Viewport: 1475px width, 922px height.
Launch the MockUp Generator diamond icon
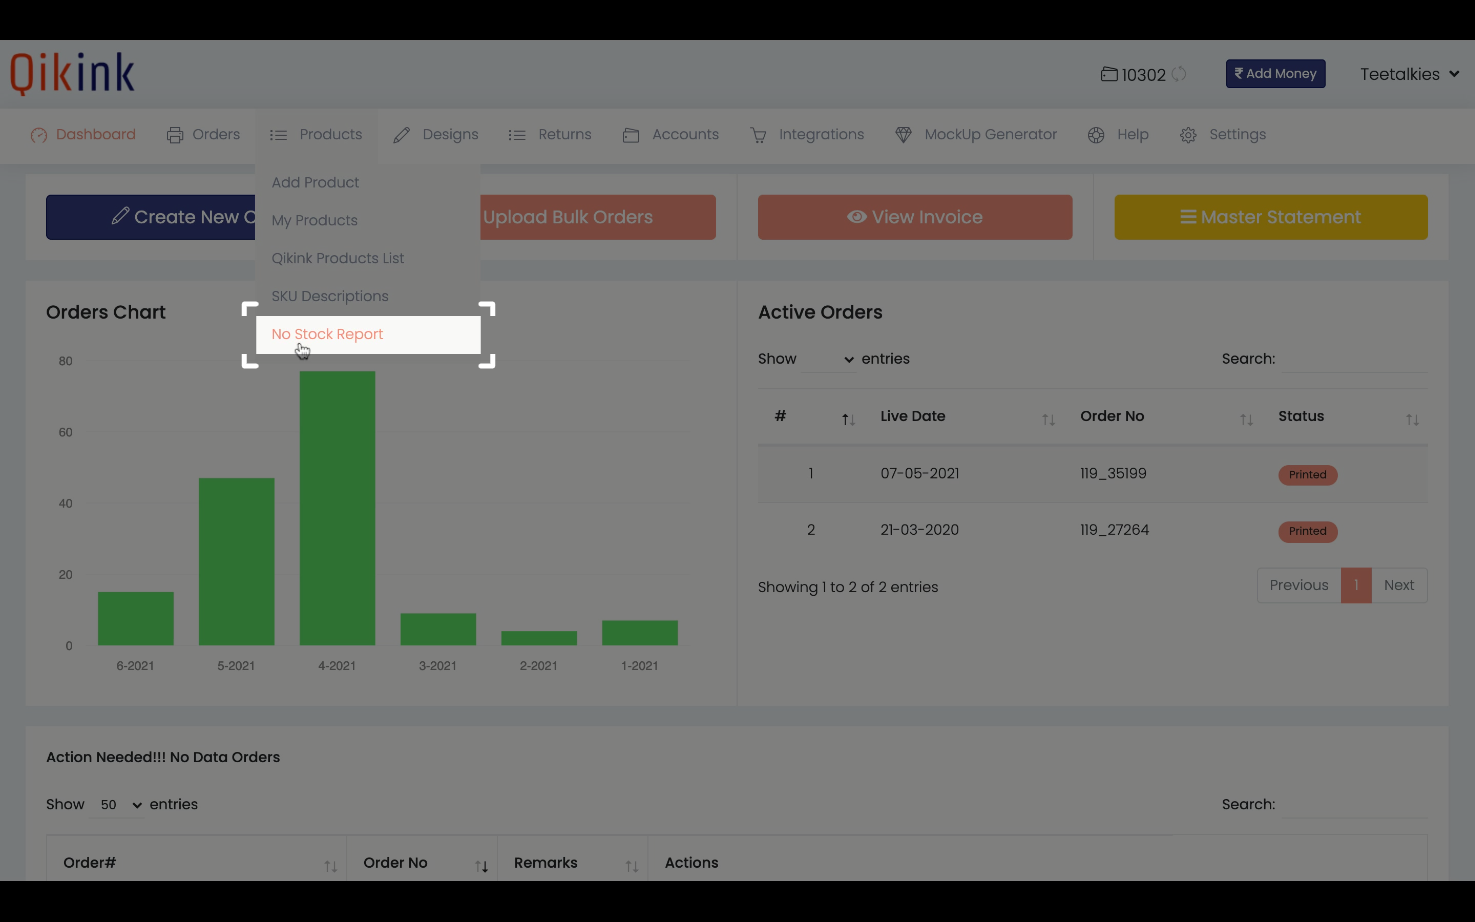[x=903, y=134]
